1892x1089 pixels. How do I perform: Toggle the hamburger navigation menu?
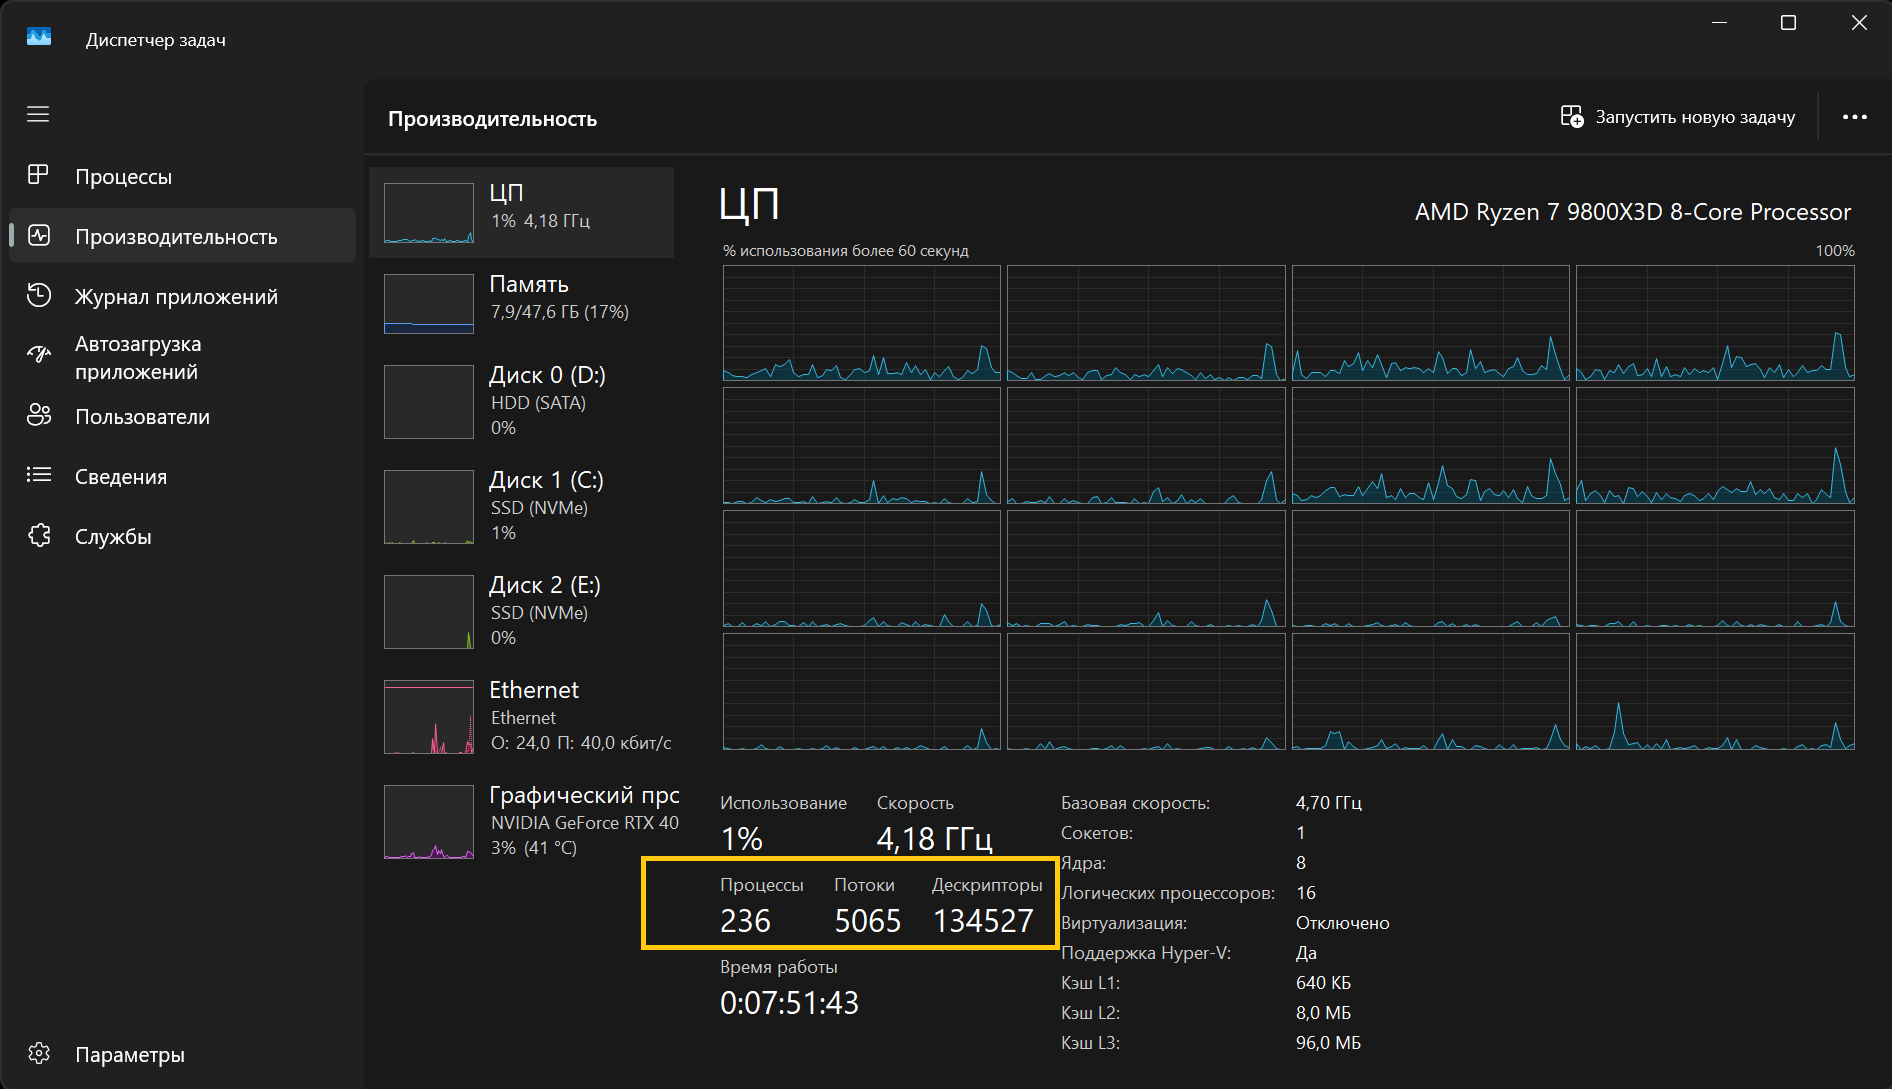click(x=38, y=115)
